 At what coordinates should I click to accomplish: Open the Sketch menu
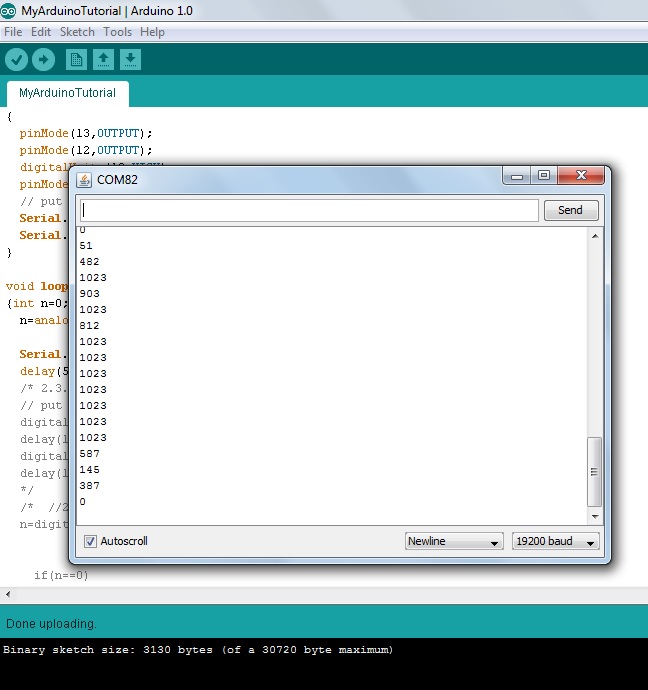coord(77,32)
